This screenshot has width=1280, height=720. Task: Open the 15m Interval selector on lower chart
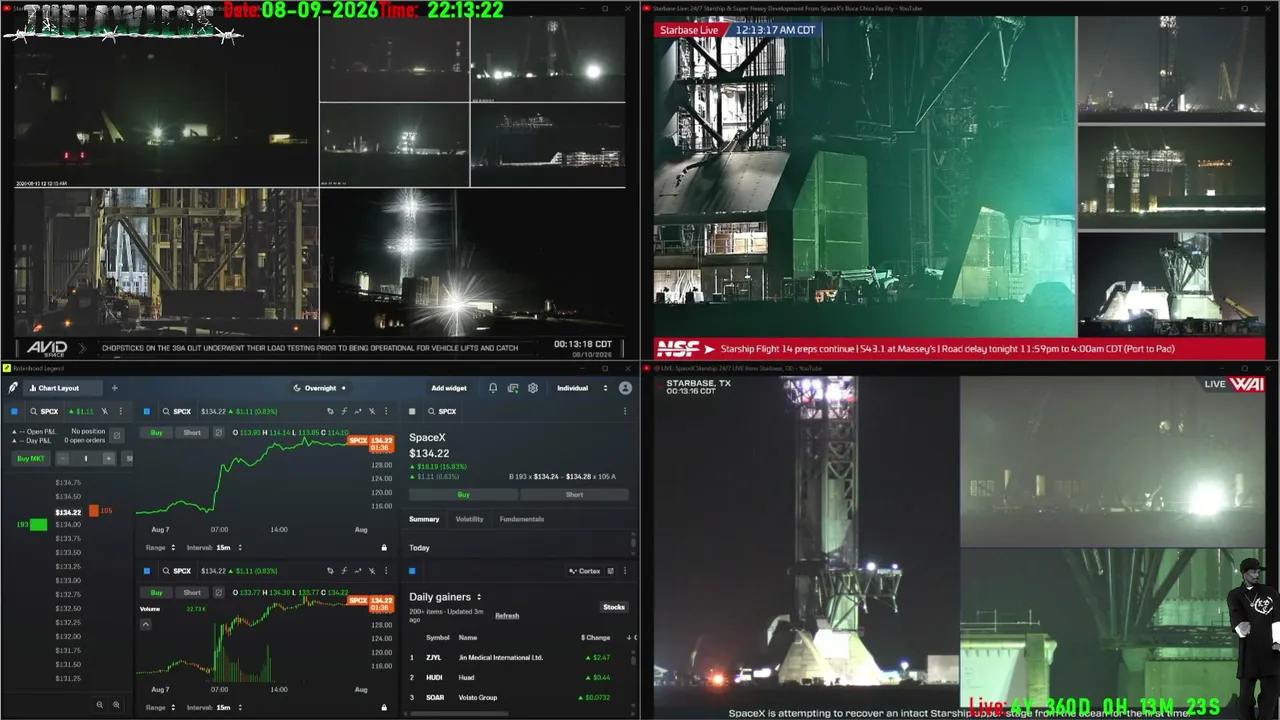[x=215, y=707]
